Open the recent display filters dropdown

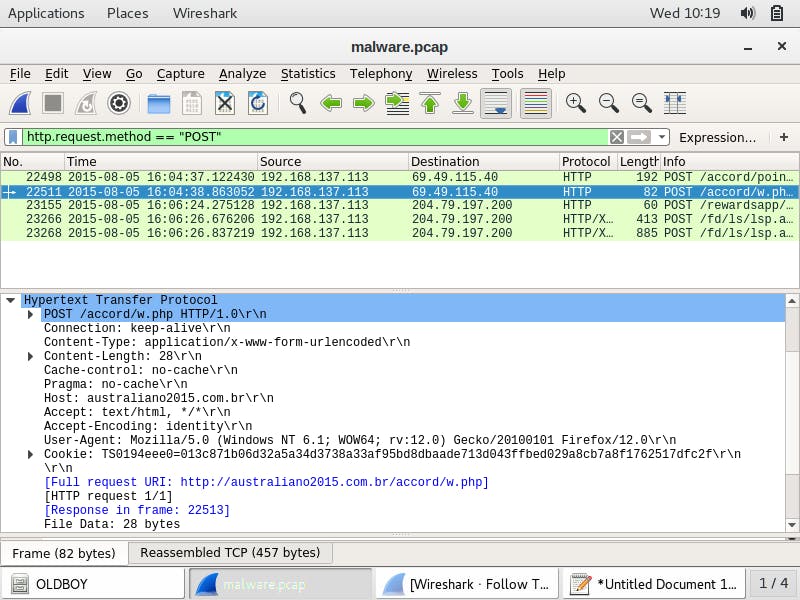(x=662, y=137)
